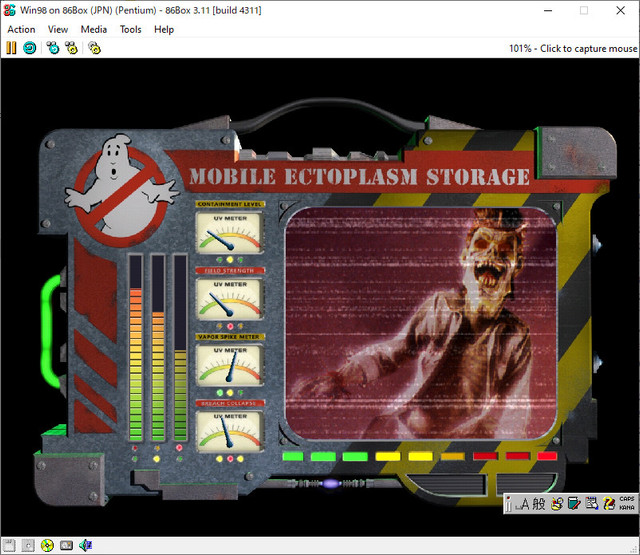Open the View menu

[58, 29]
